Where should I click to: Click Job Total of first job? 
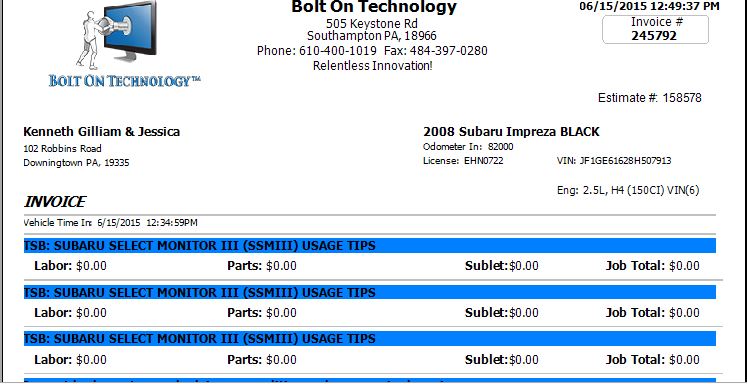click(x=652, y=266)
